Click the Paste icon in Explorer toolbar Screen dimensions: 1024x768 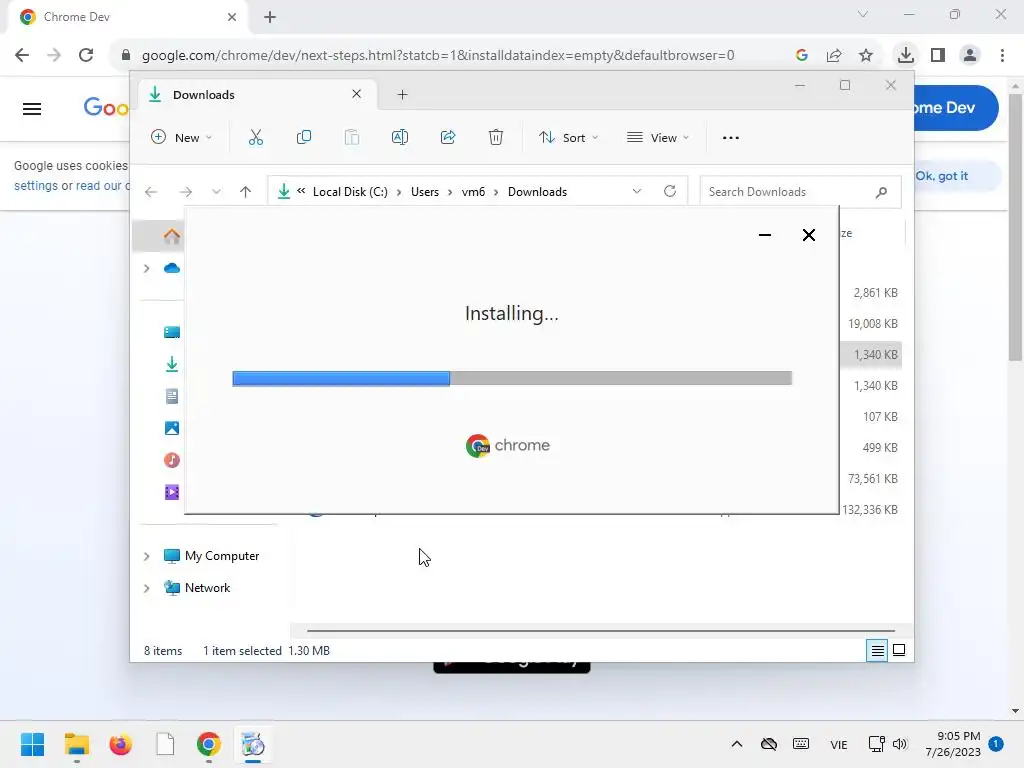pos(352,137)
